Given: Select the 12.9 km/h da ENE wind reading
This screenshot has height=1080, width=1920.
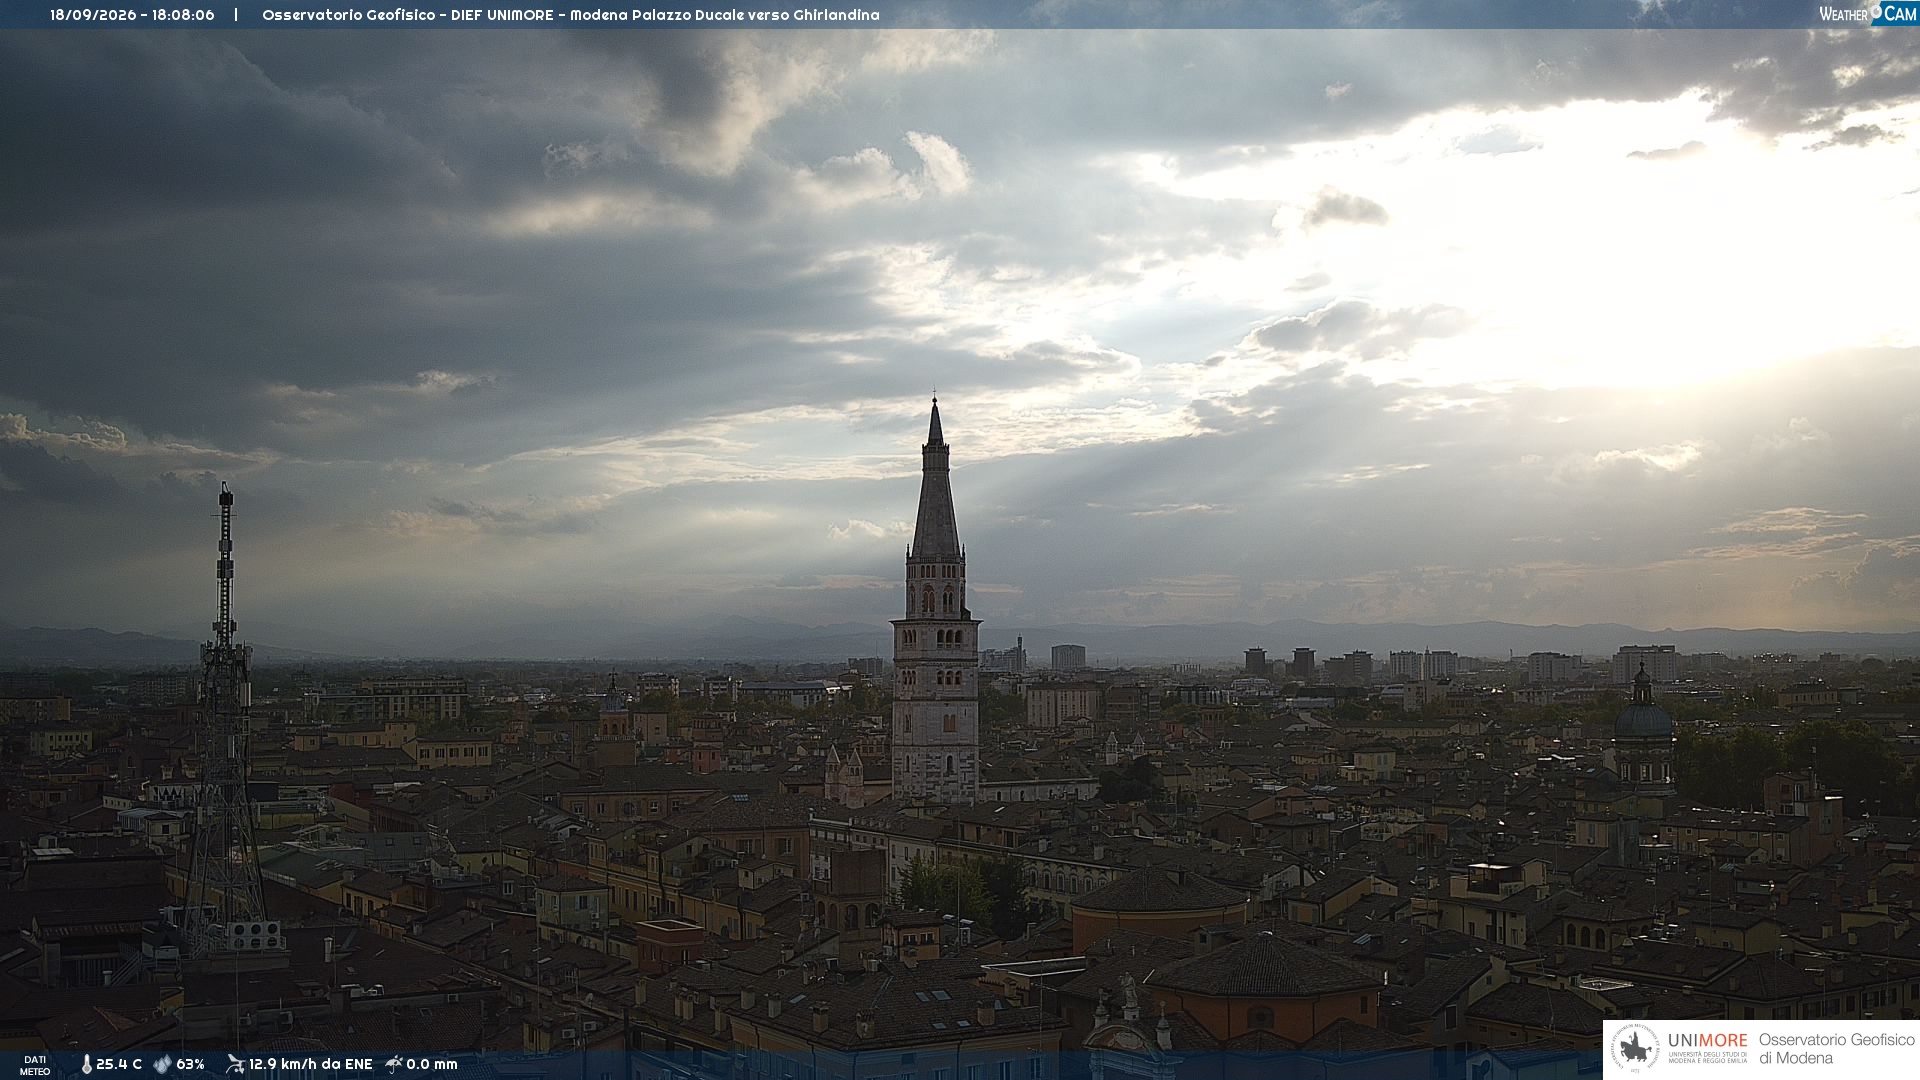Looking at the screenshot, I should [x=310, y=1065].
